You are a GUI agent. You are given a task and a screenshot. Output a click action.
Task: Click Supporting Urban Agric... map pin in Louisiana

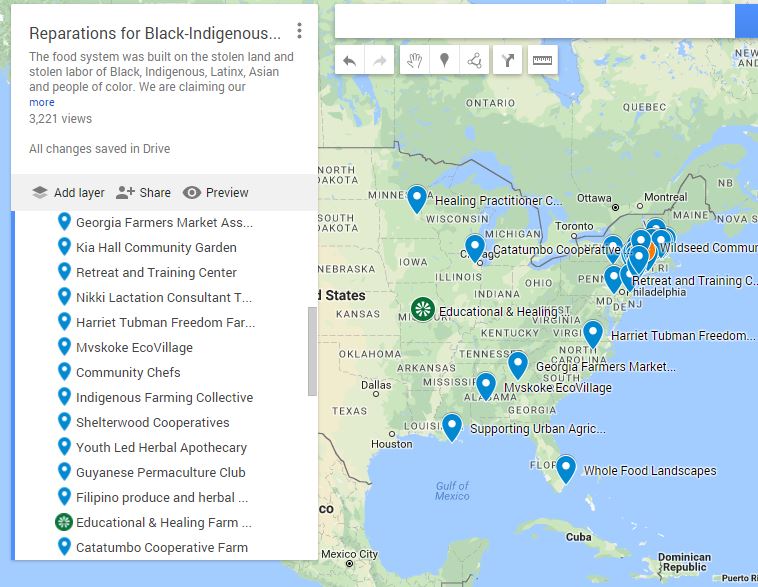click(x=452, y=426)
